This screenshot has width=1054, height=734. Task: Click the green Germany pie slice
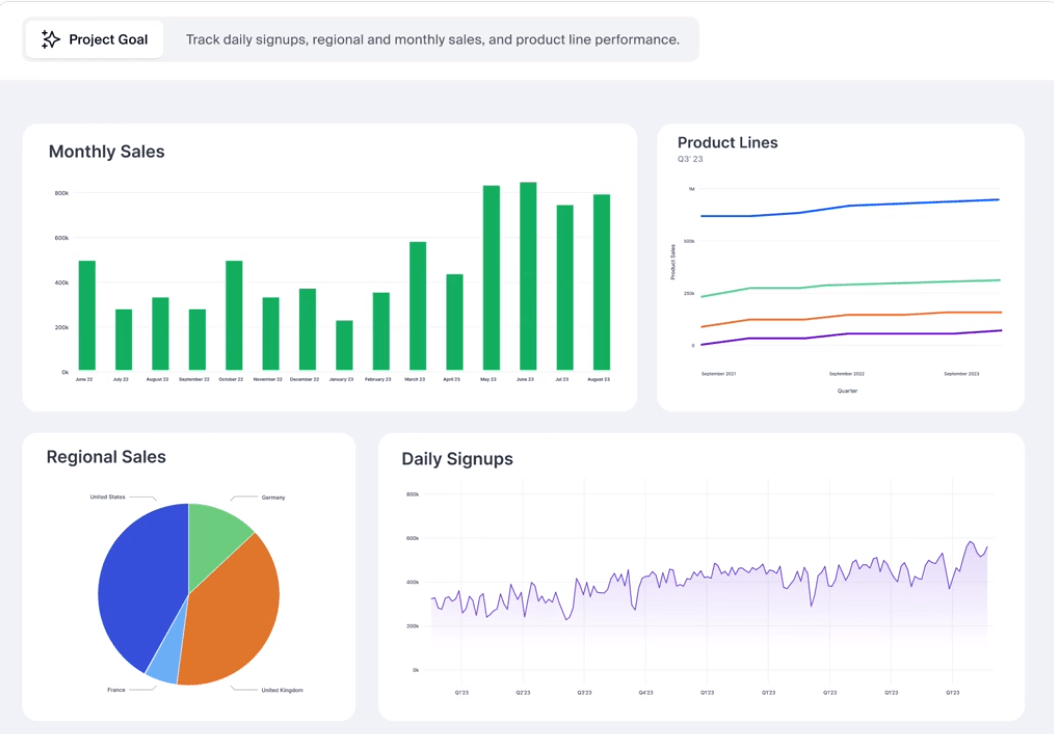(217, 528)
